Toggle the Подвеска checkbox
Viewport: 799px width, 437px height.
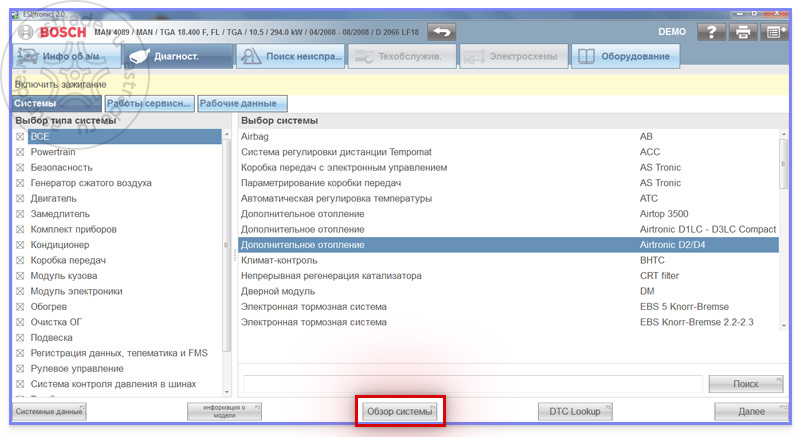click(x=20, y=337)
